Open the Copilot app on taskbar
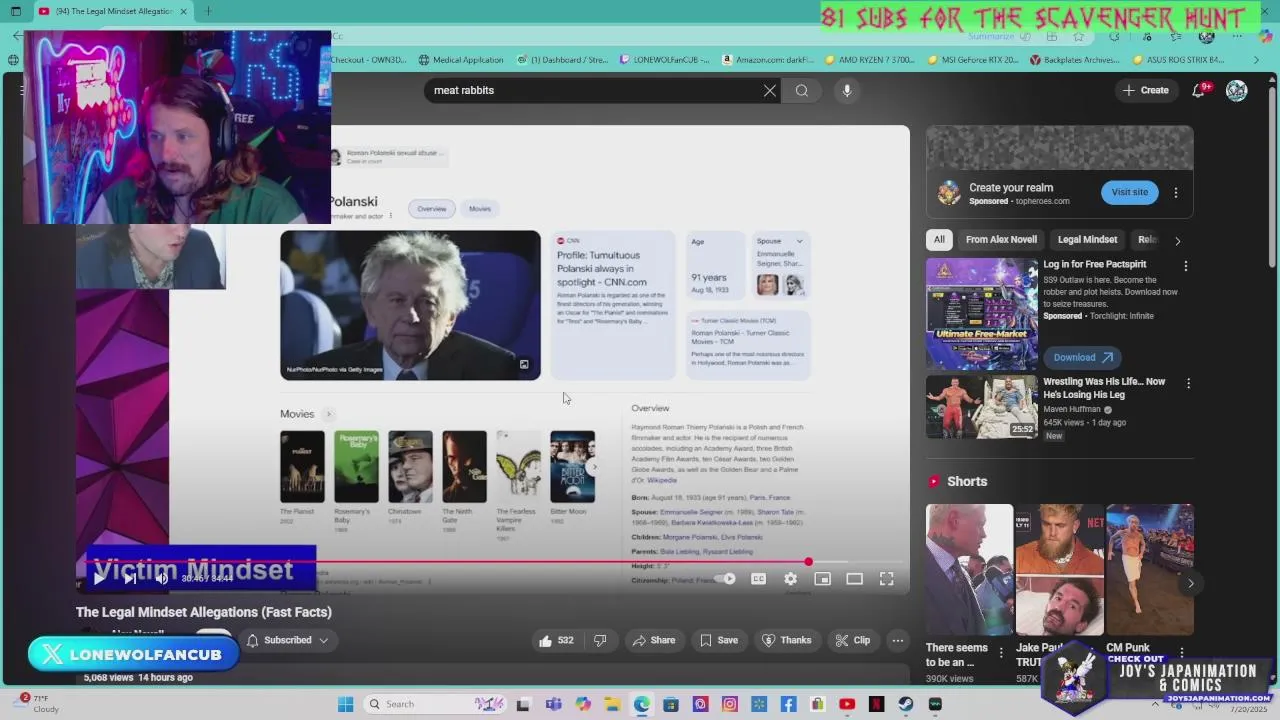Screen dimensions: 1280x720 [x=583, y=704]
